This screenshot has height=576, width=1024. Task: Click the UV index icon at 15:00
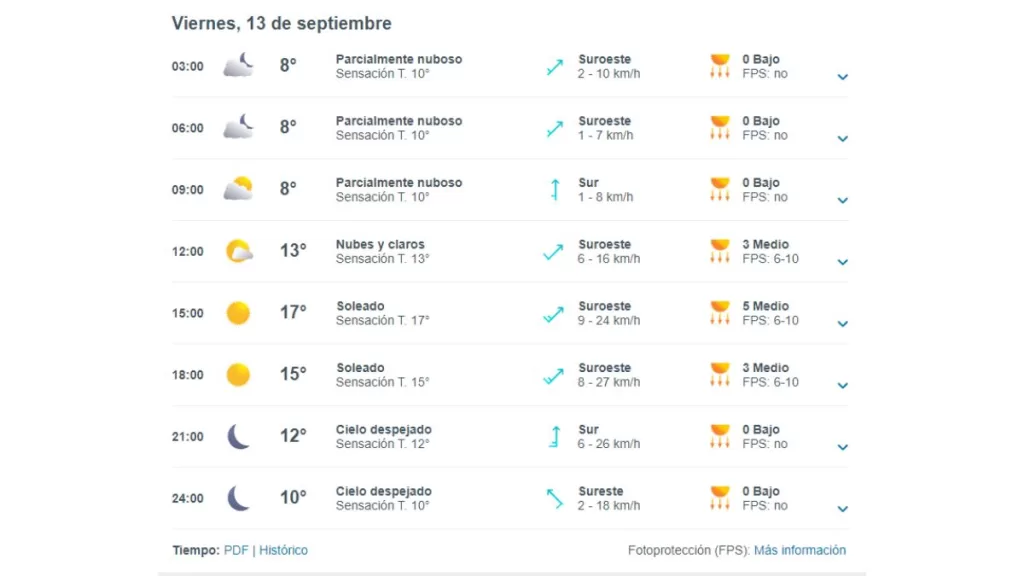coord(719,313)
